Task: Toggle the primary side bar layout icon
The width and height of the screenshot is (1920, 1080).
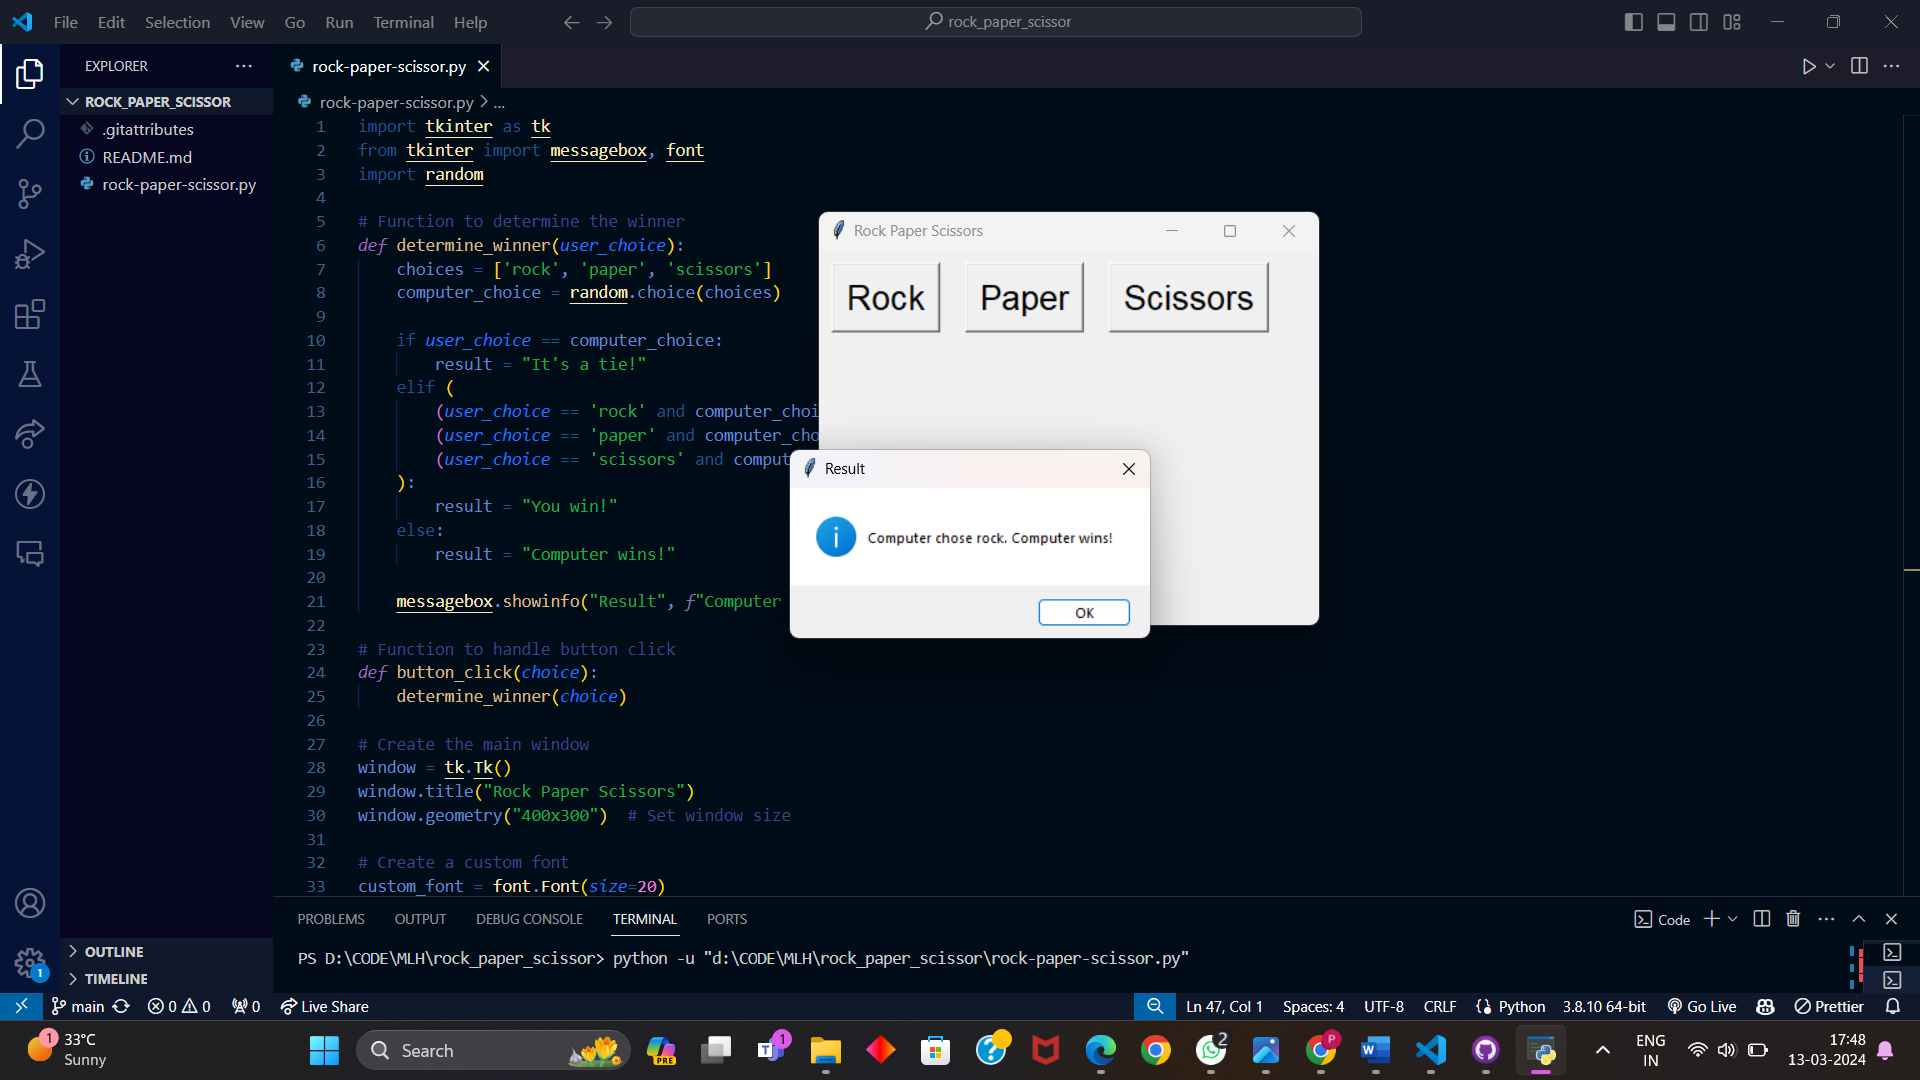Action: click(1634, 22)
